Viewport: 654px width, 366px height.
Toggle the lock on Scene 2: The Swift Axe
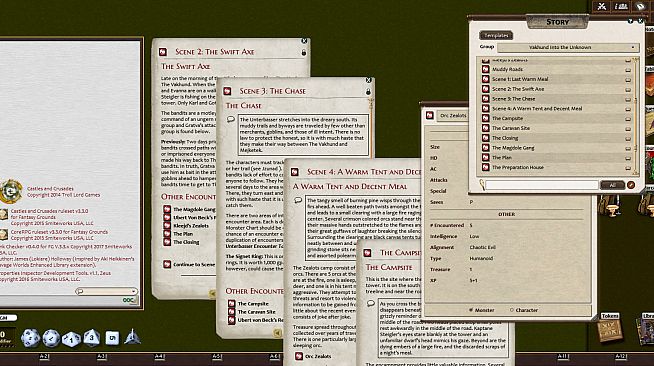[x=304, y=53]
